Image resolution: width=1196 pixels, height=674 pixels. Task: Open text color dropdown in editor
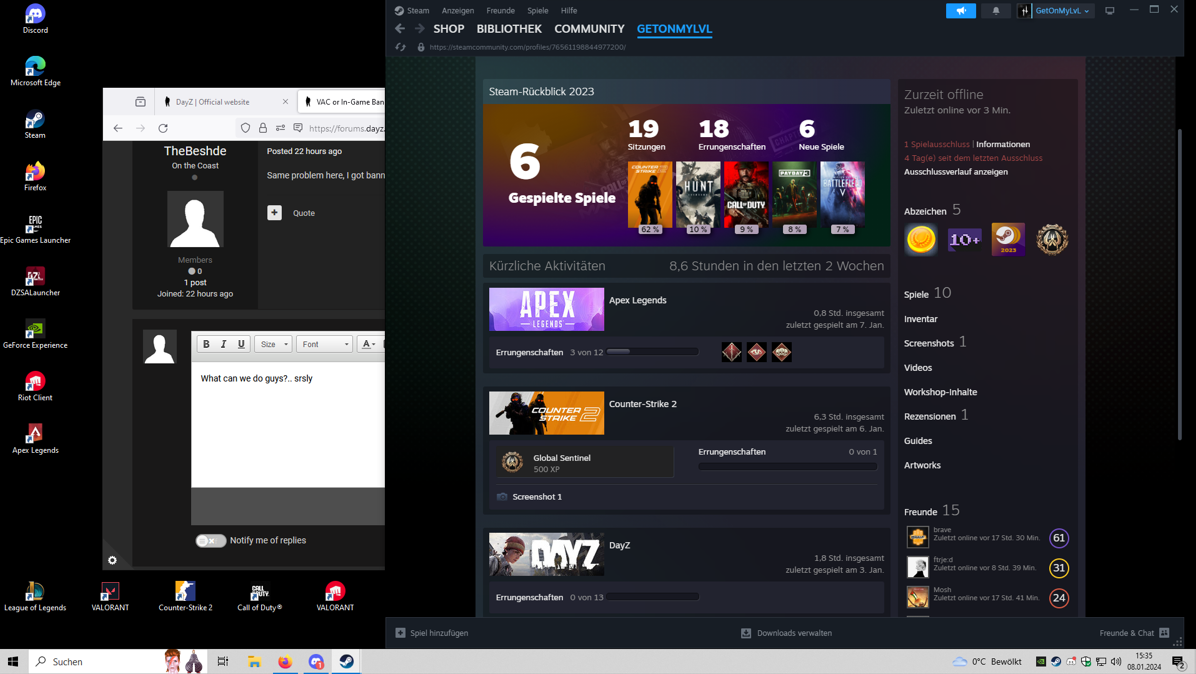pos(368,345)
